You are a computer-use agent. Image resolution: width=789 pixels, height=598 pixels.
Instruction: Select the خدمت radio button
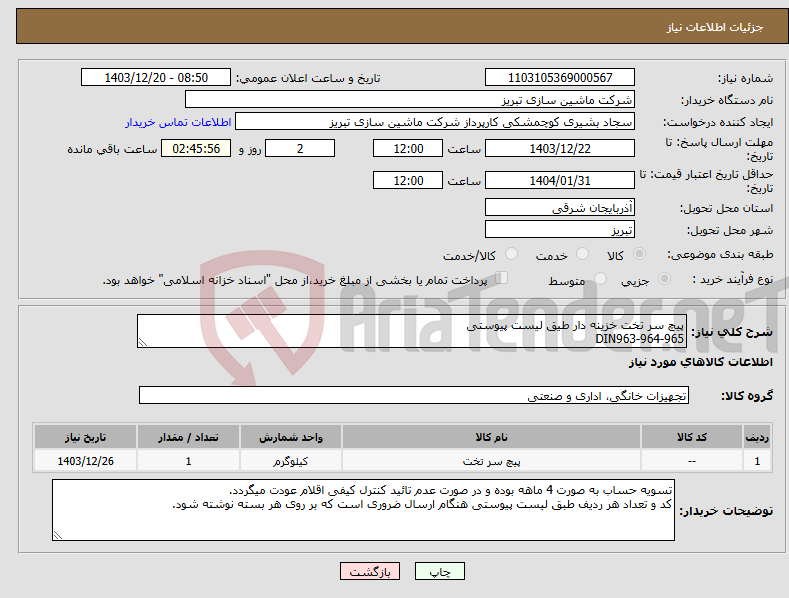coord(582,254)
